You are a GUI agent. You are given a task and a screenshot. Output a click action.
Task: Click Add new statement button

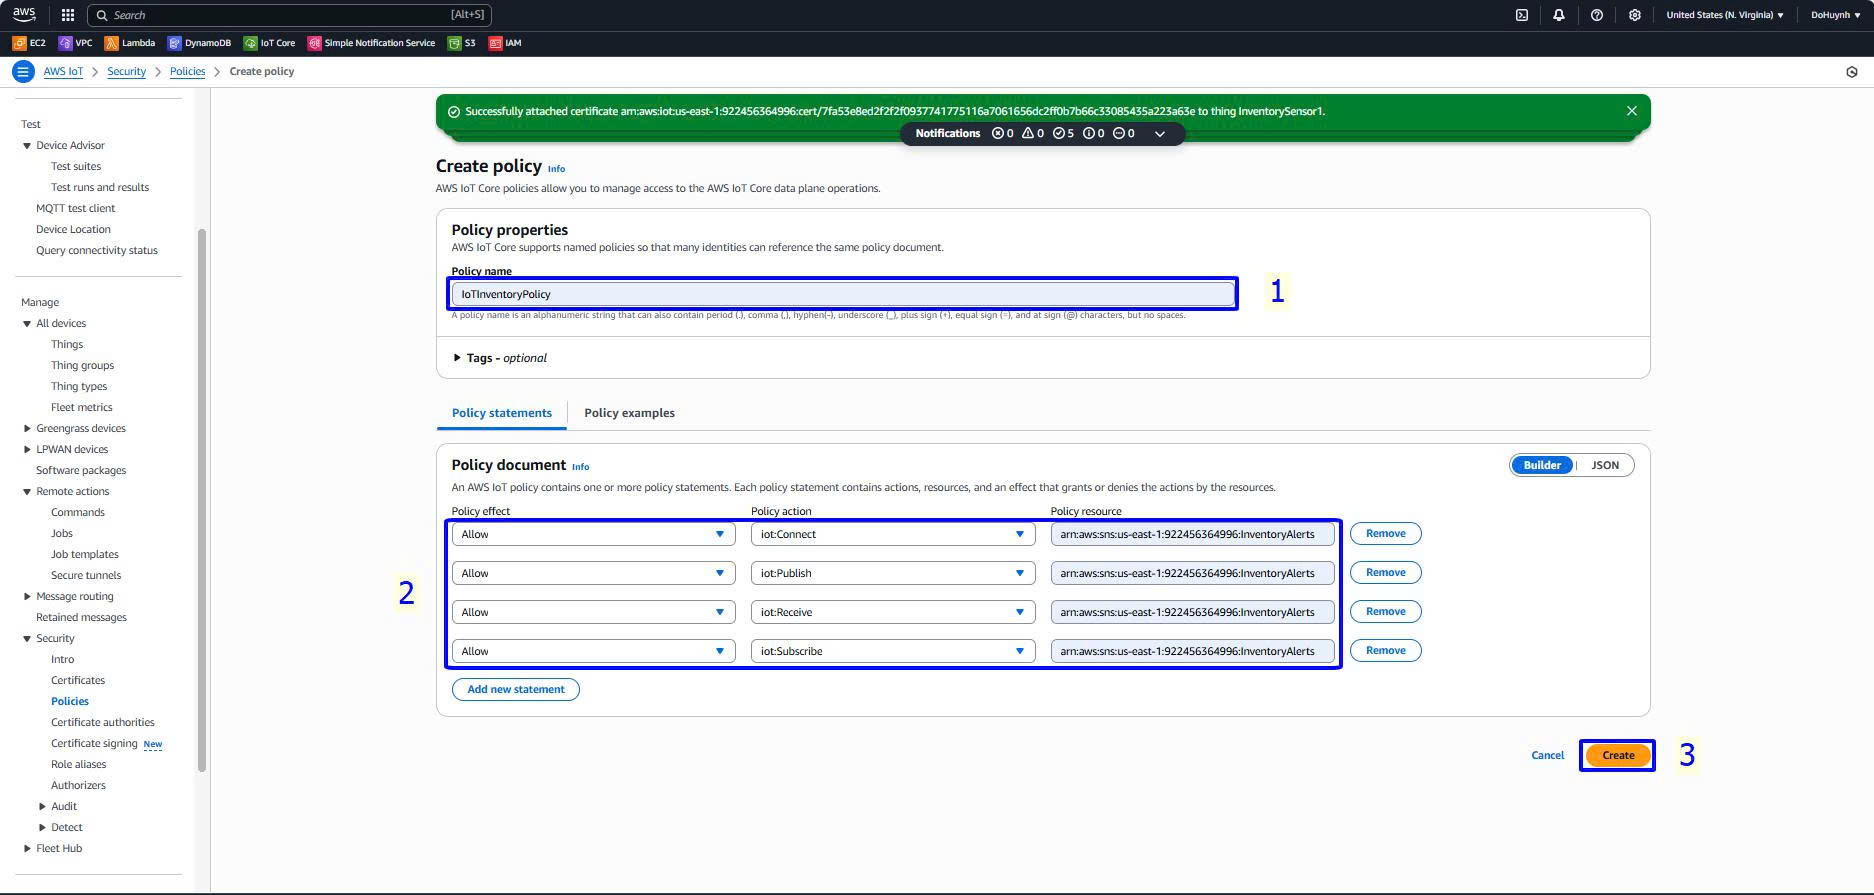[515, 689]
